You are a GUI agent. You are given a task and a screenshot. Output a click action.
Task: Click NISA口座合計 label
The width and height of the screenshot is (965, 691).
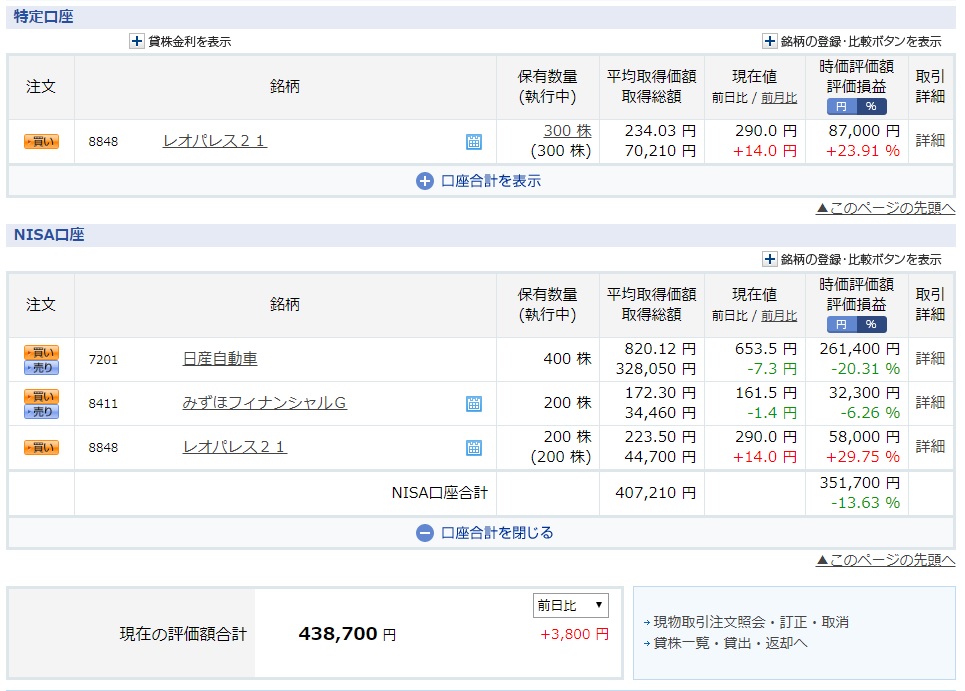pos(439,493)
